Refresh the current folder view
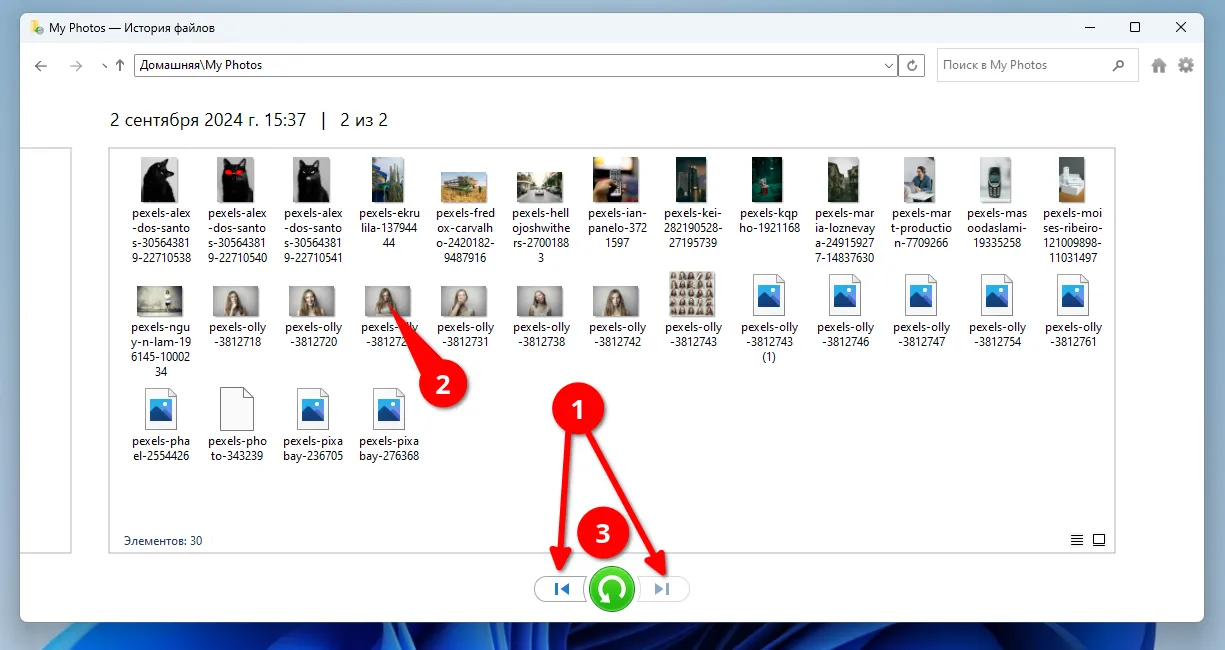Screen dimensions: 1225x650 click(911, 66)
